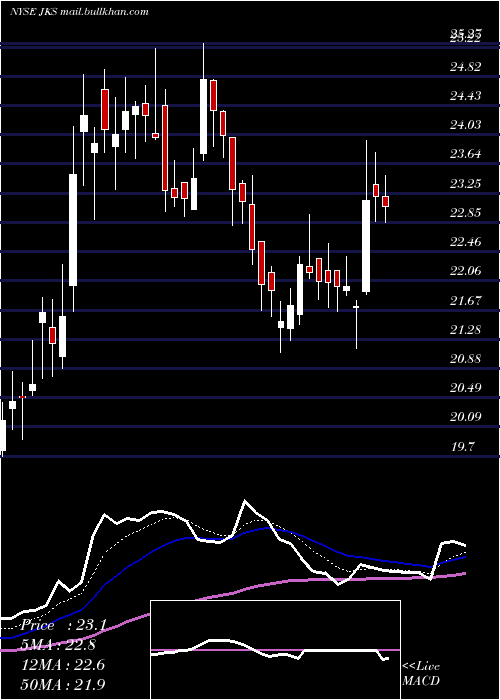Click the 22.46 price axis label
Image resolution: width=500 pixels, height=700 pixels.
[466, 242]
